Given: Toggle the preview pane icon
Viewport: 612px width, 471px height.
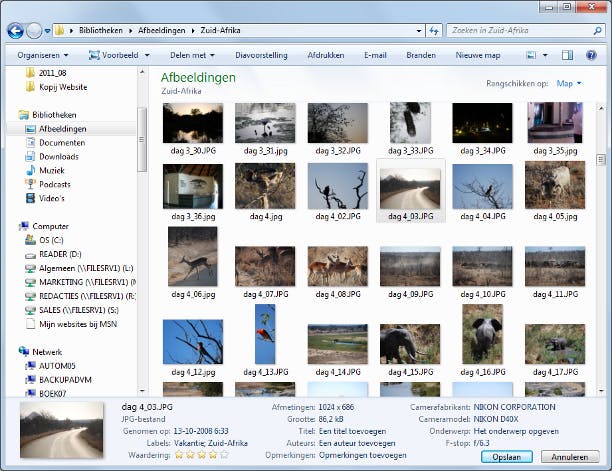Looking at the screenshot, I should (x=567, y=55).
